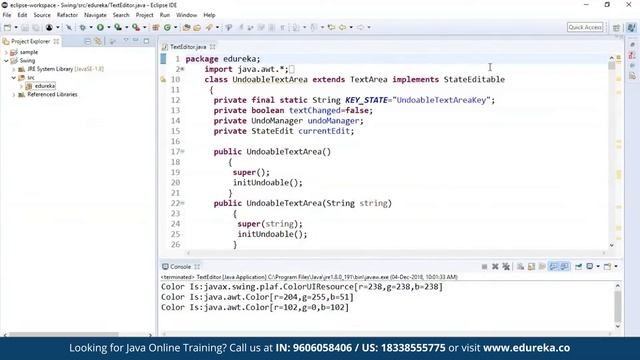Open the Refactor menu
Screen dimensions: 640x360
67,15
